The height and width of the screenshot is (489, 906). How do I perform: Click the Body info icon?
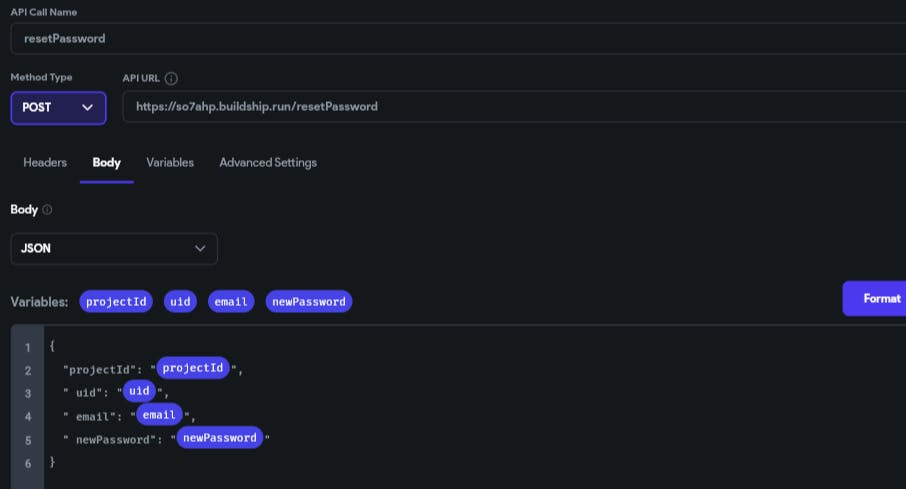pyautogui.click(x=47, y=210)
